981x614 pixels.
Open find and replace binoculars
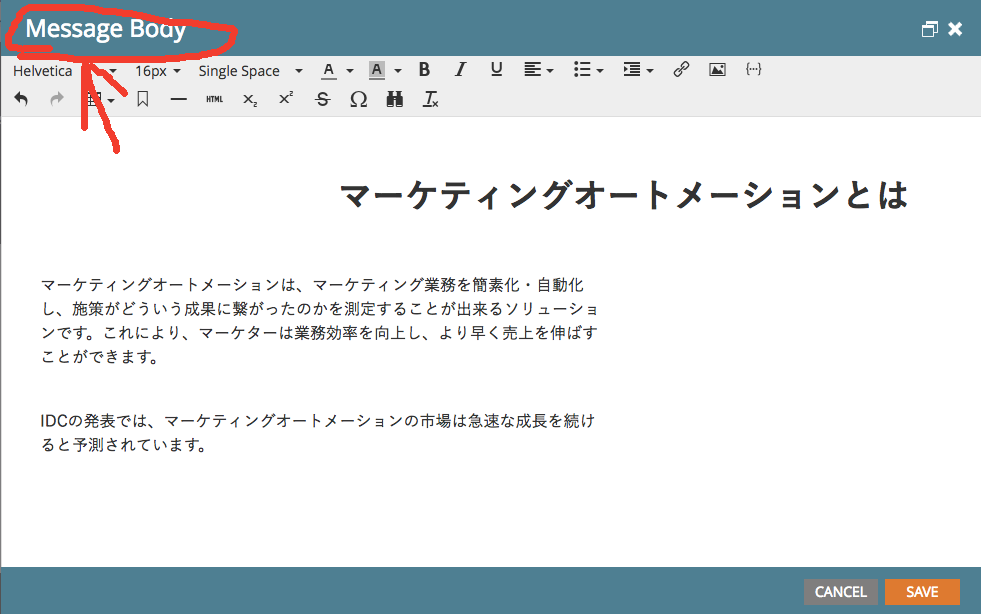(394, 99)
